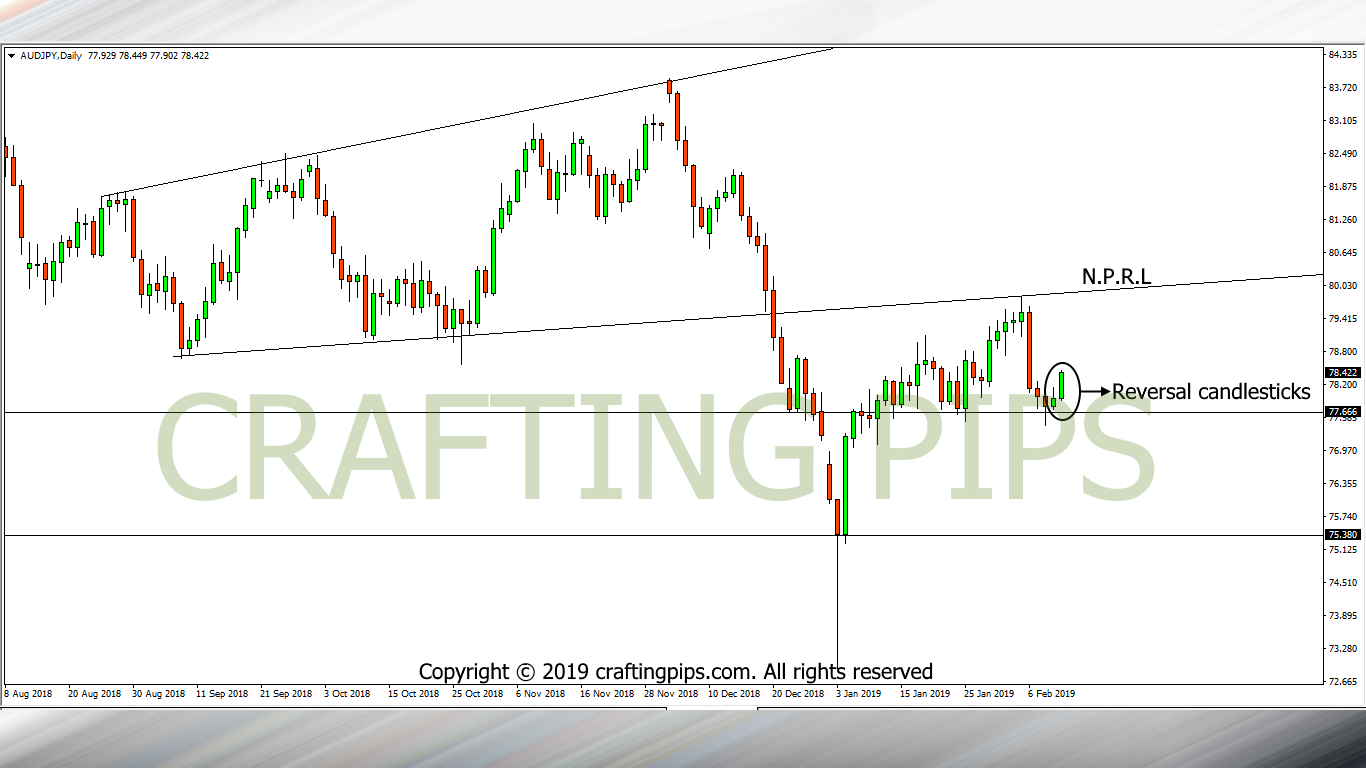Click the 83.720 price axis label
The height and width of the screenshot is (768, 1366).
tap(1342, 88)
